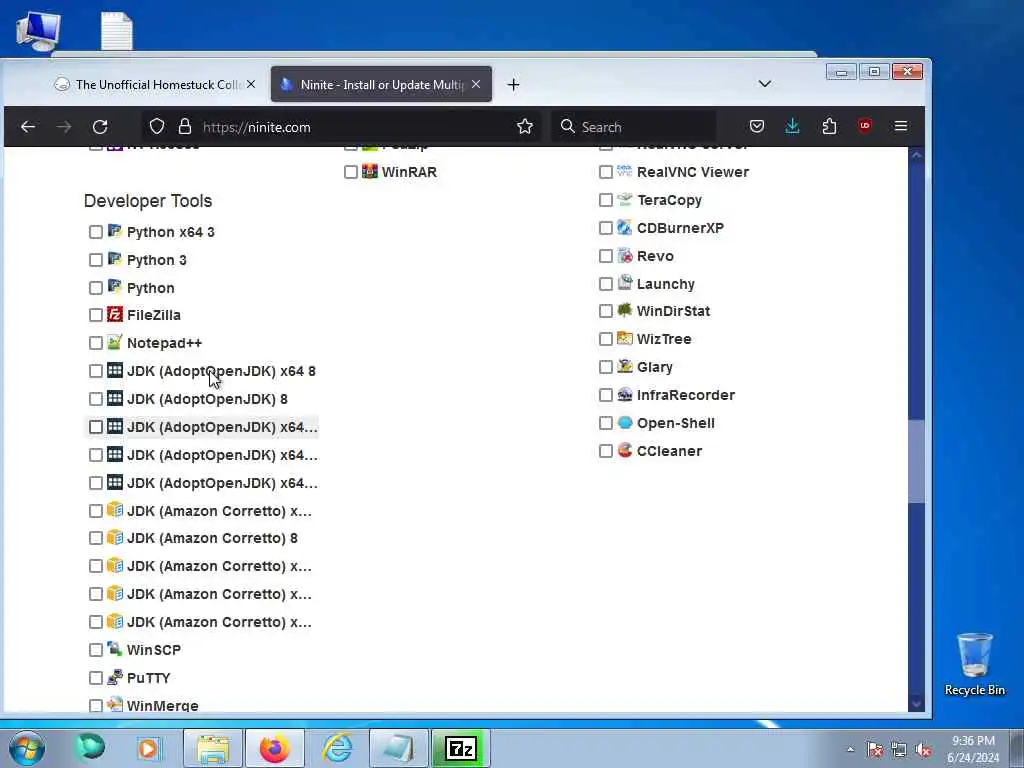1024x768 pixels.
Task: Click the WinSCP app icon
Action: (115, 649)
